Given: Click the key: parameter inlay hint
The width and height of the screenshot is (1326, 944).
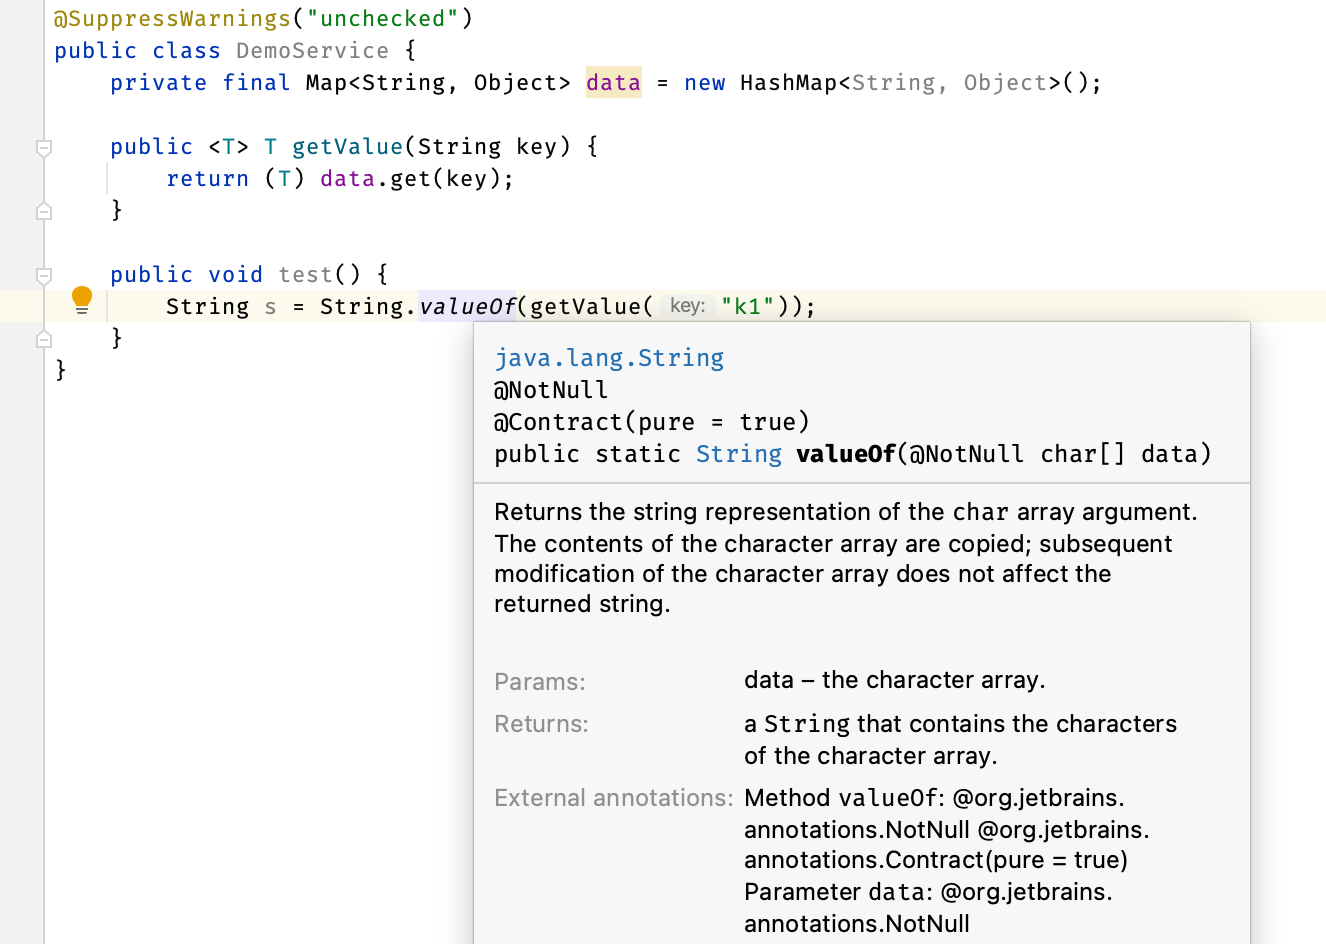Looking at the screenshot, I should (687, 306).
